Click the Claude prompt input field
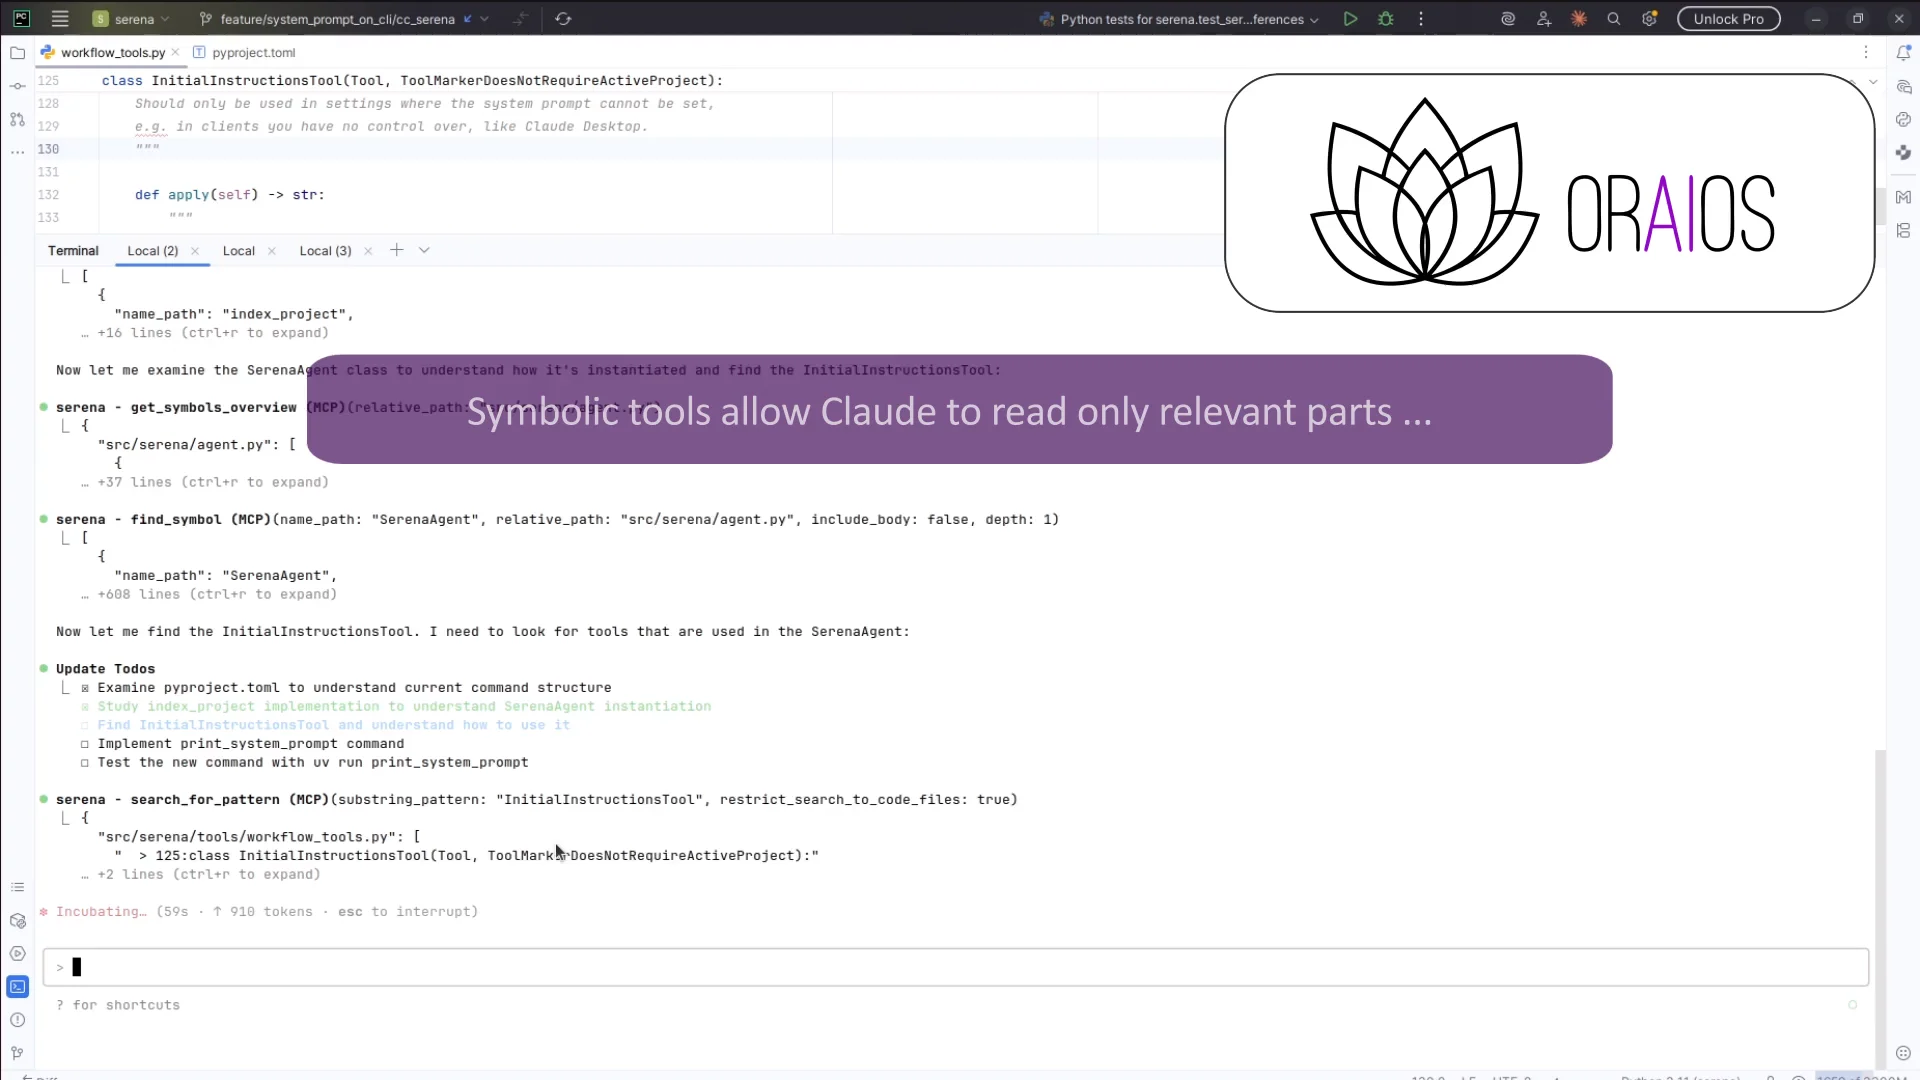The height and width of the screenshot is (1080, 1920). [955, 967]
